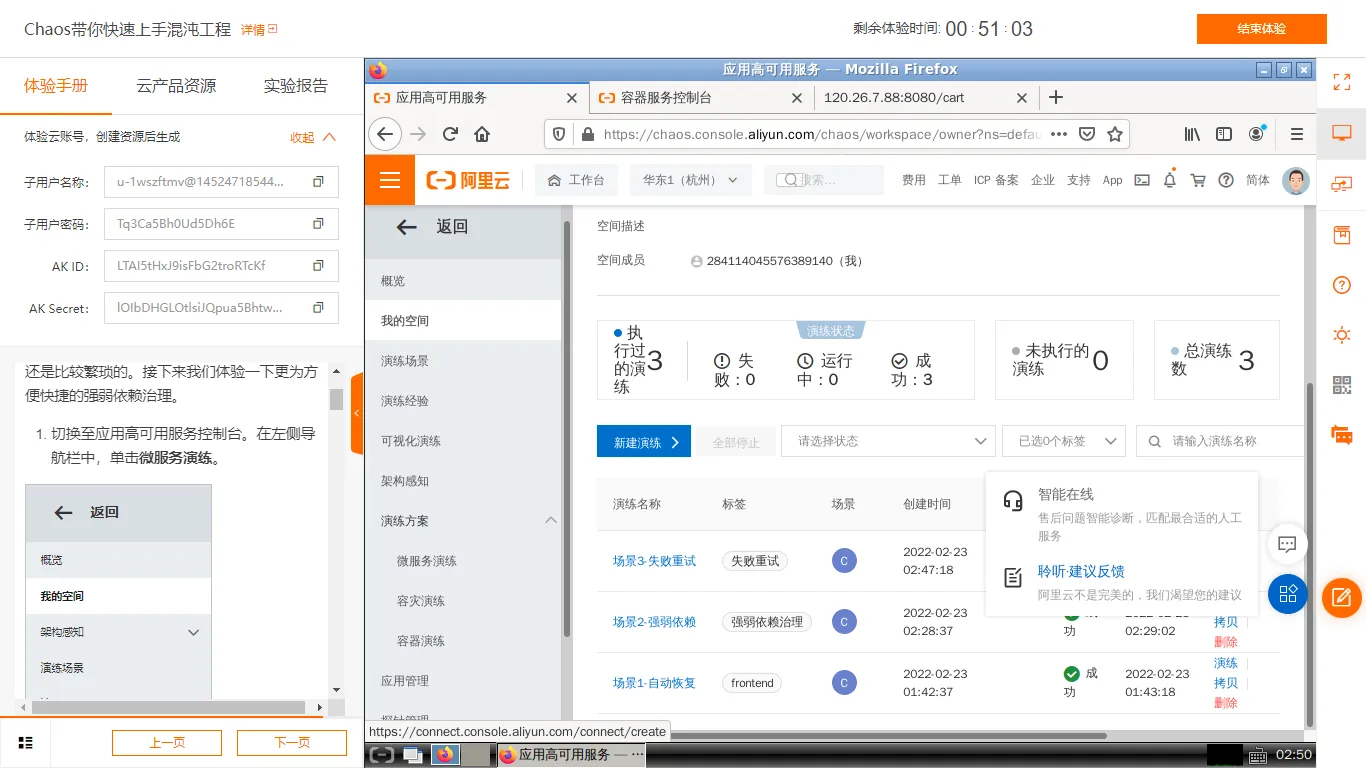Reload the page in Firefox
This screenshot has width=1366, height=768.
450,134
